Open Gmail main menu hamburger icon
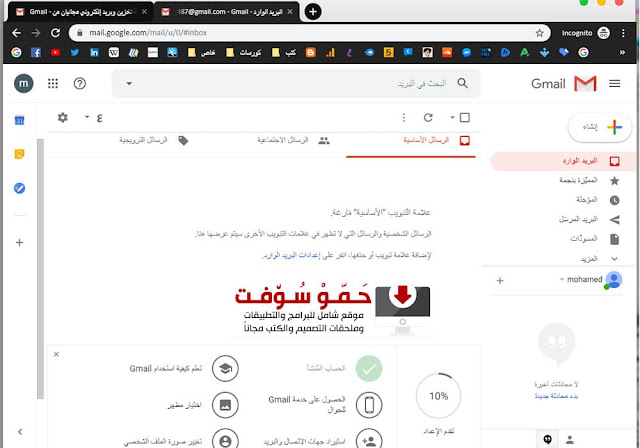Viewport: 640px width, 448px height. click(x=615, y=84)
